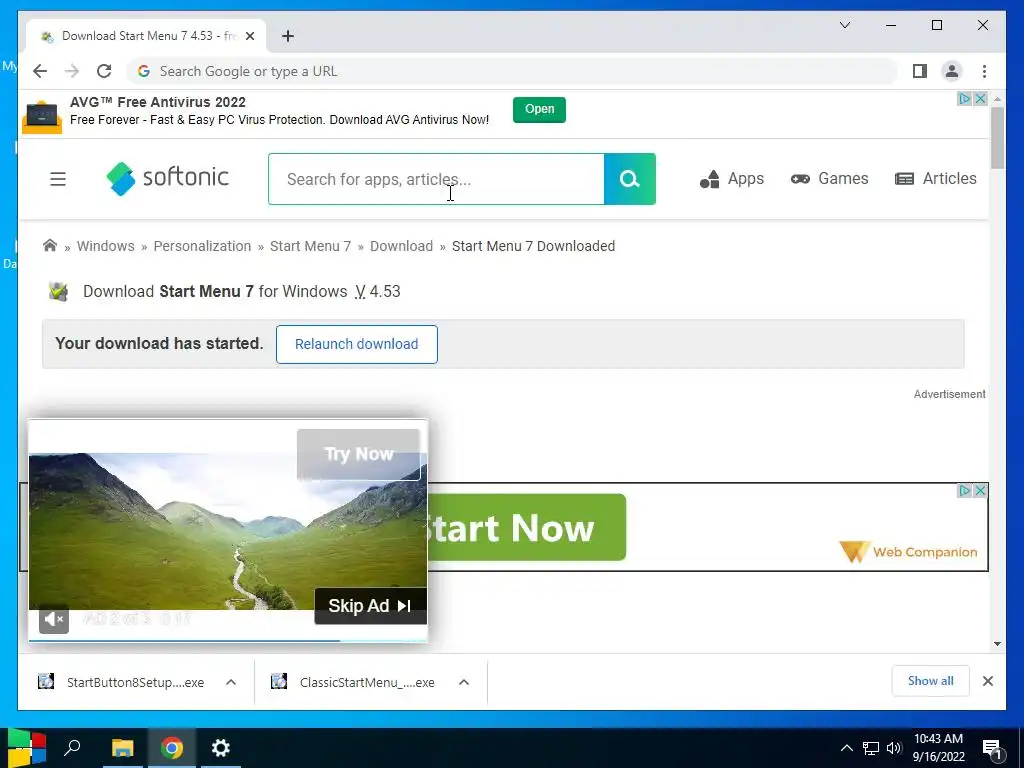Go to Download breadcrumb link

pos(401,246)
